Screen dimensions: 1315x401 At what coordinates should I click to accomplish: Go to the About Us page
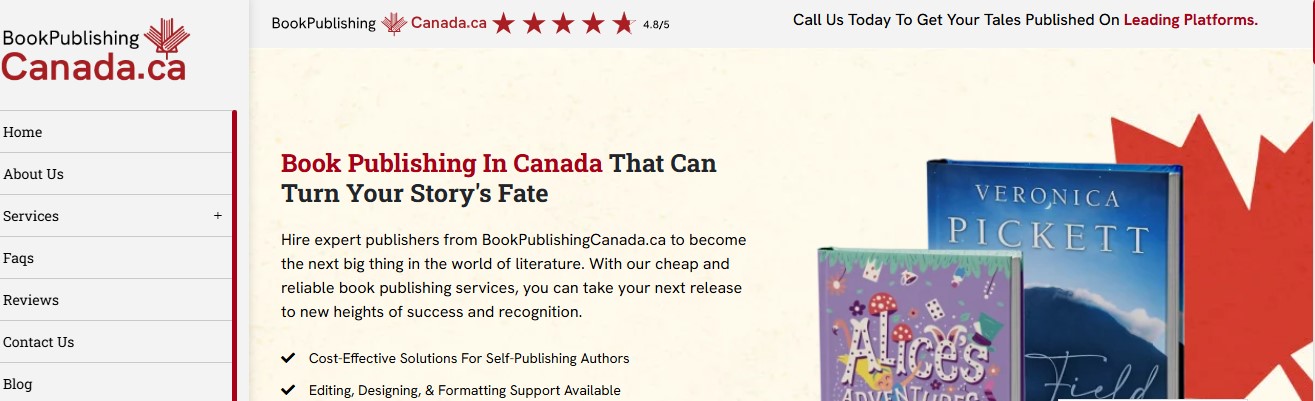pyautogui.click(x=33, y=174)
